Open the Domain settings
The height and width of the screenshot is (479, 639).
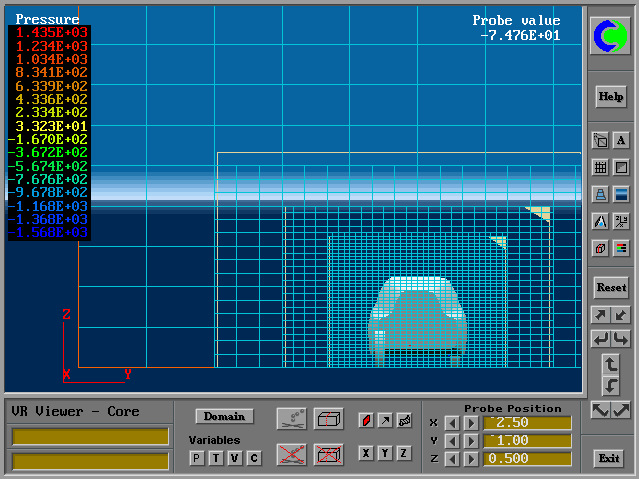tap(224, 416)
